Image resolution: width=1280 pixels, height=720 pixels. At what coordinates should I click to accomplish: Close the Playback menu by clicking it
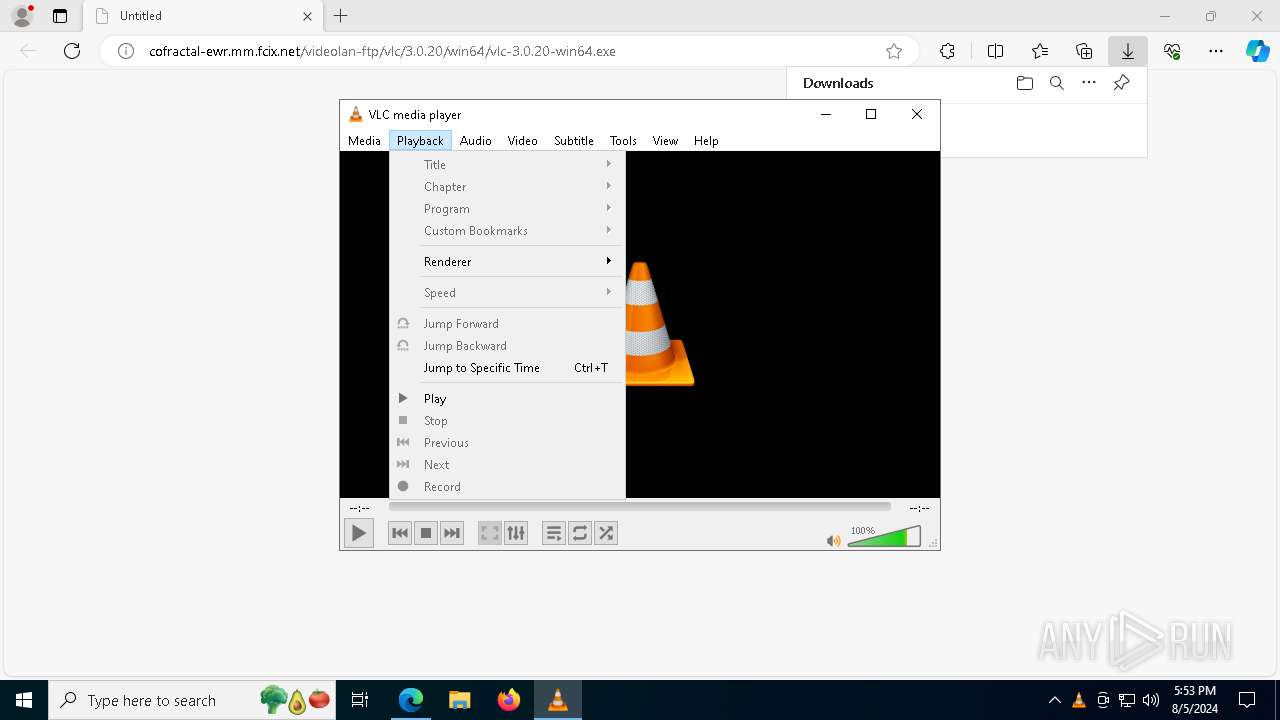(x=420, y=141)
